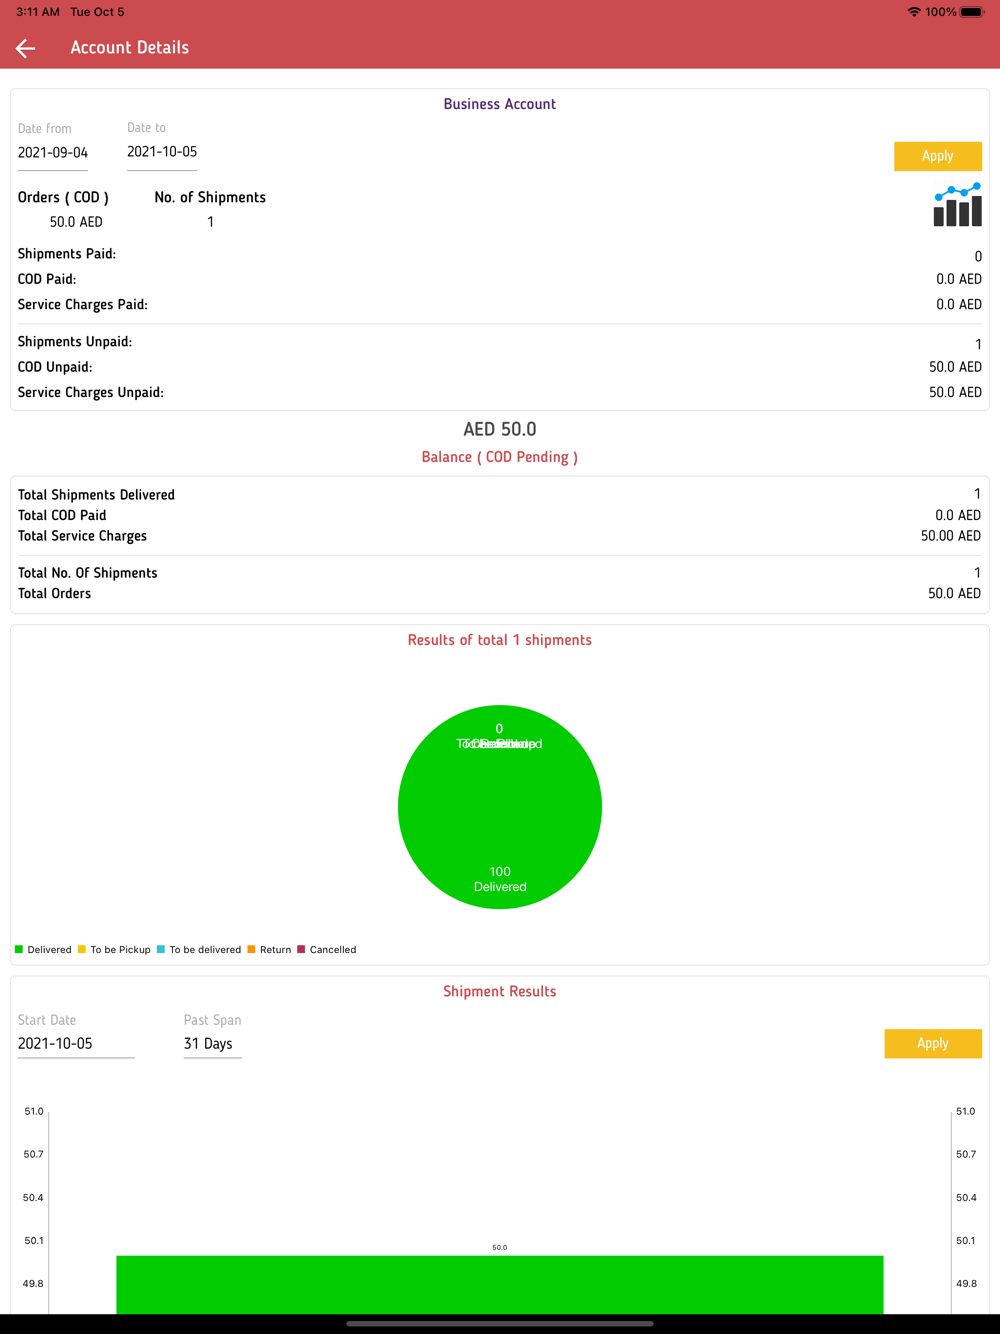This screenshot has height=1334, width=1000.
Task: Click the COD Paid label
Action: point(47,279)
